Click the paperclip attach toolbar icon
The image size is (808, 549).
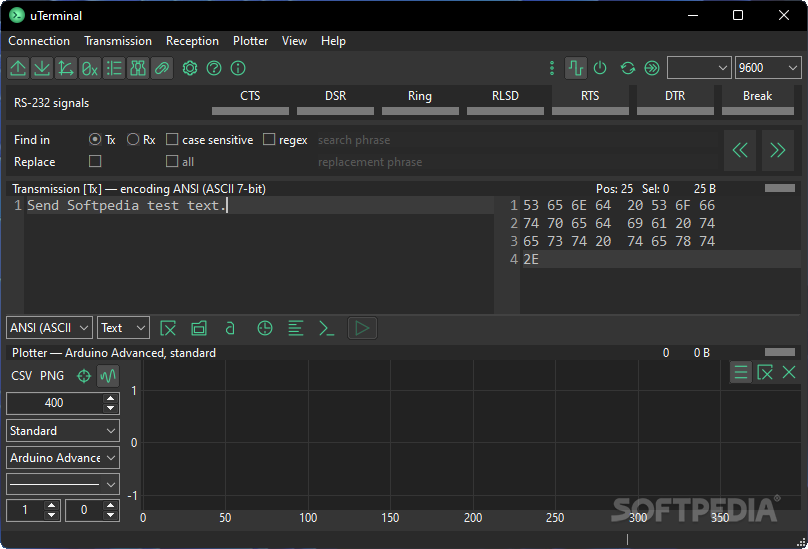162,68
